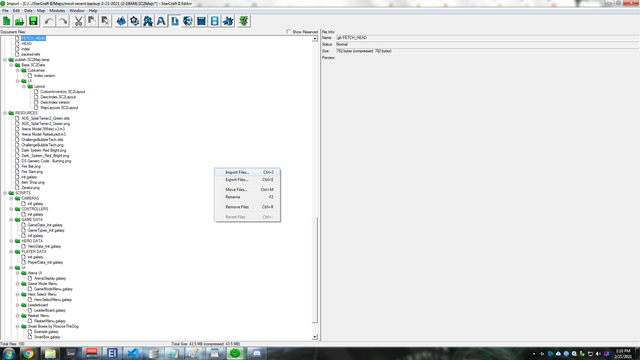
Task: Click the file list scroll up arrow
Action: pos(315,39)
